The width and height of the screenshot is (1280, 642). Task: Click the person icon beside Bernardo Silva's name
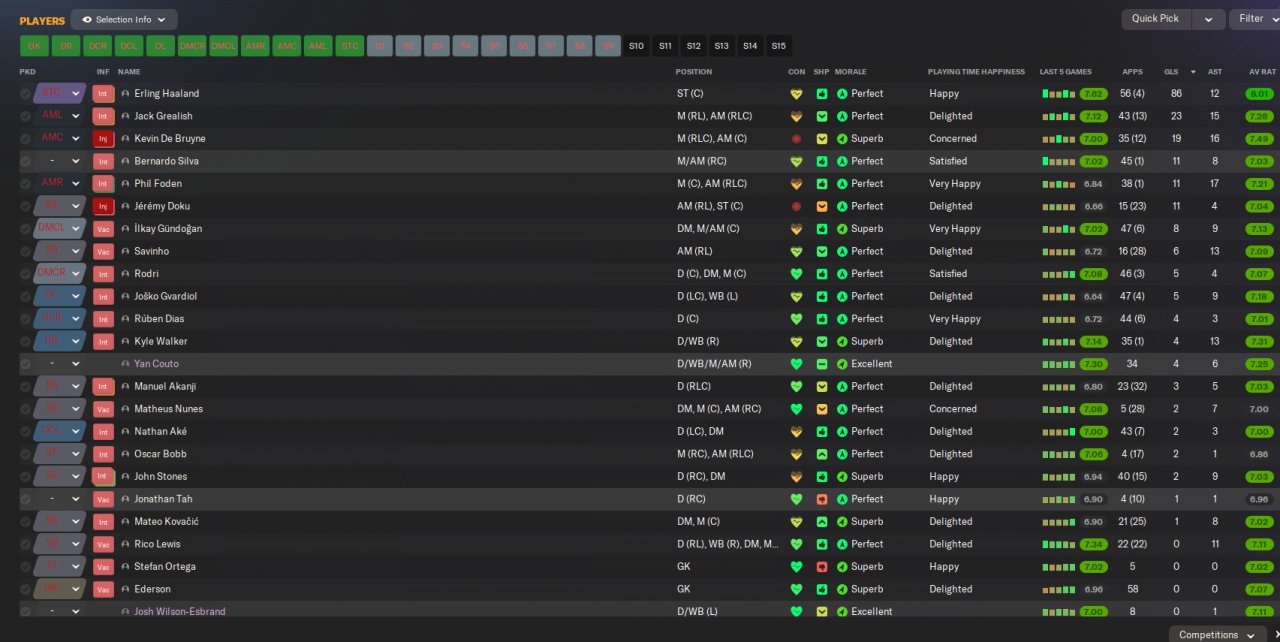(126, 161)
